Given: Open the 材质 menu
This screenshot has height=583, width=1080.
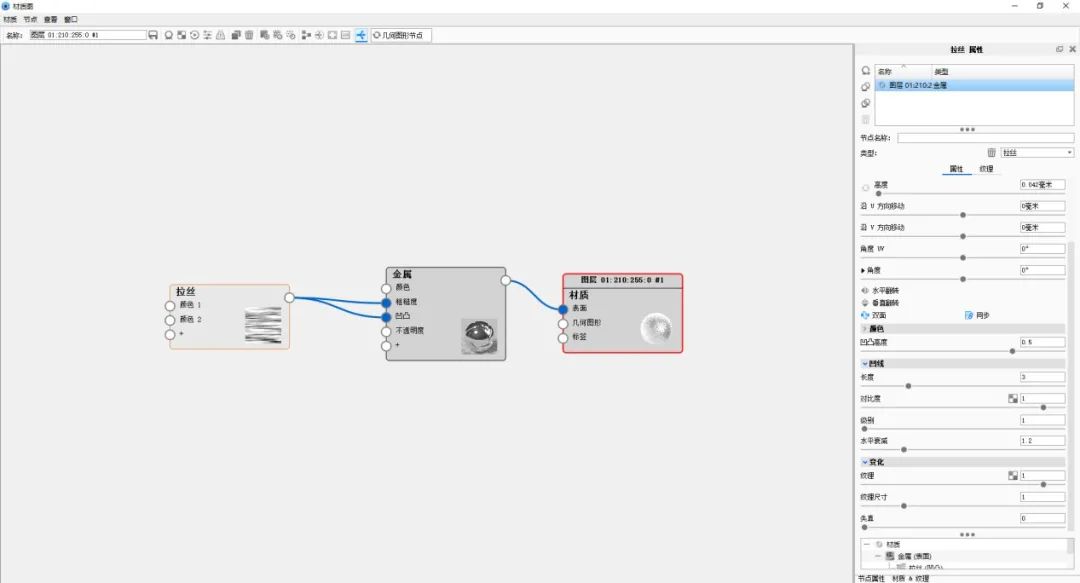Looking at the screenshot, I should [10, 19].
